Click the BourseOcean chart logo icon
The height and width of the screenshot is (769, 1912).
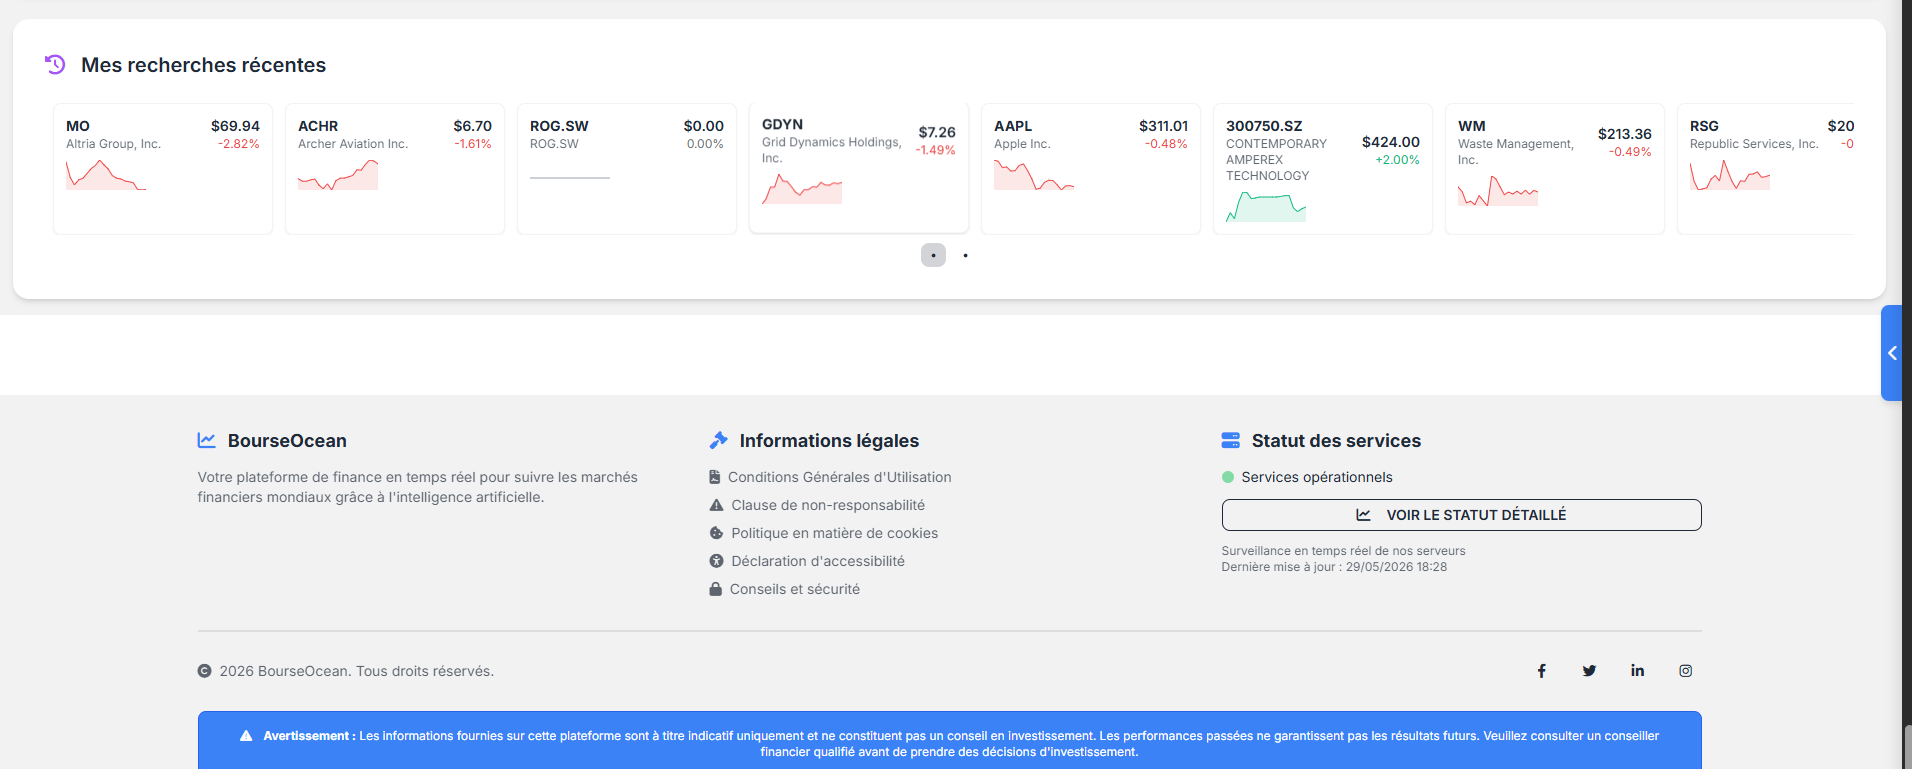[207, 440]
